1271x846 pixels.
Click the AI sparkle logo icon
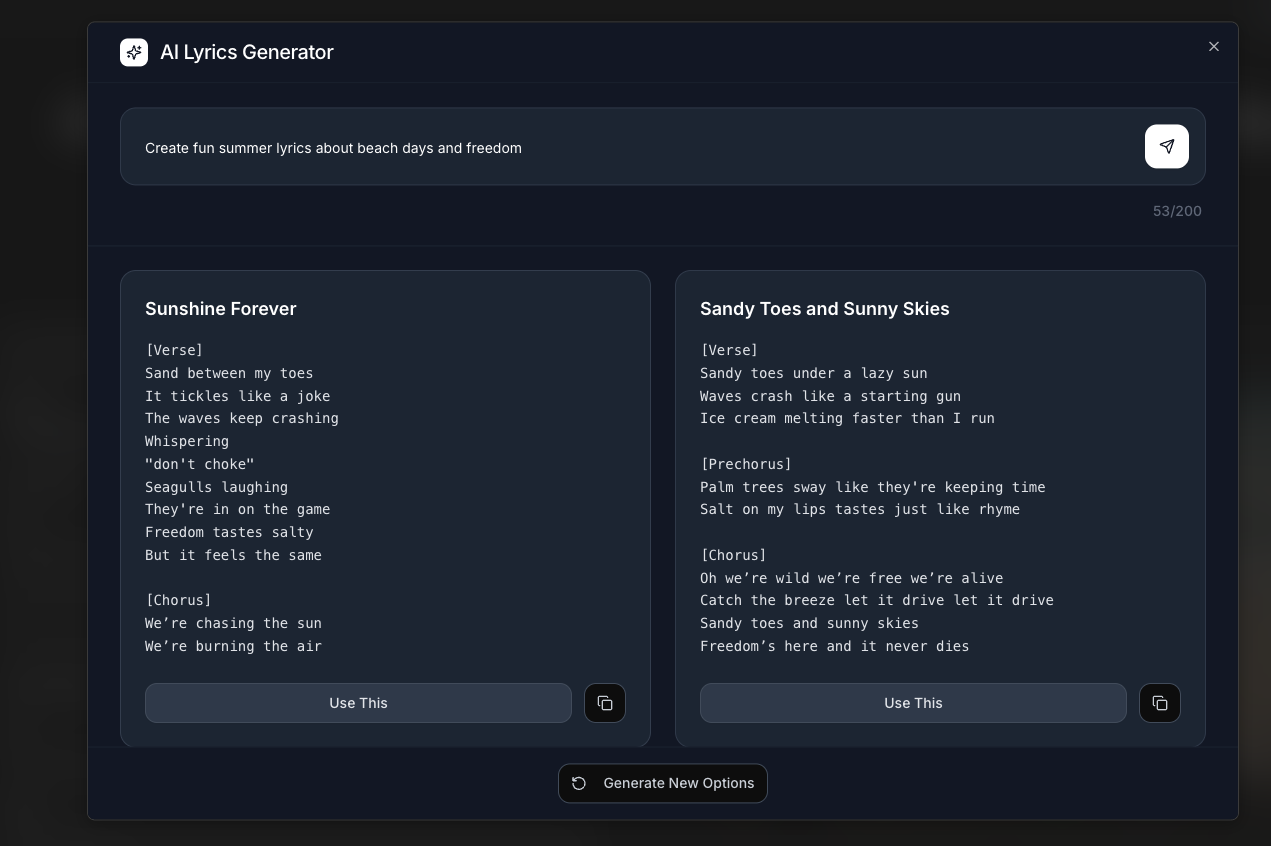[134, 52]
